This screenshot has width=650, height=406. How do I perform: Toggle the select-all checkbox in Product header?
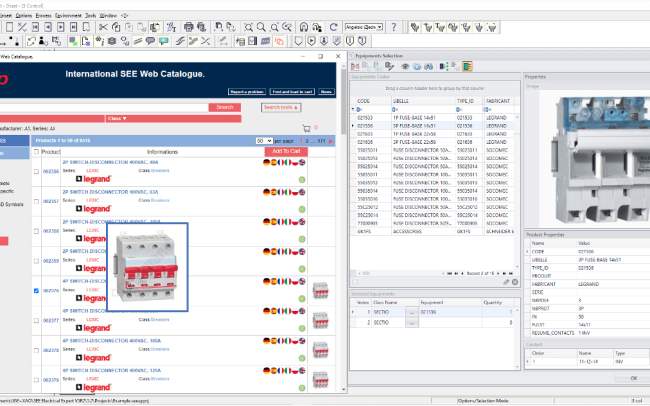coord(37,152)
